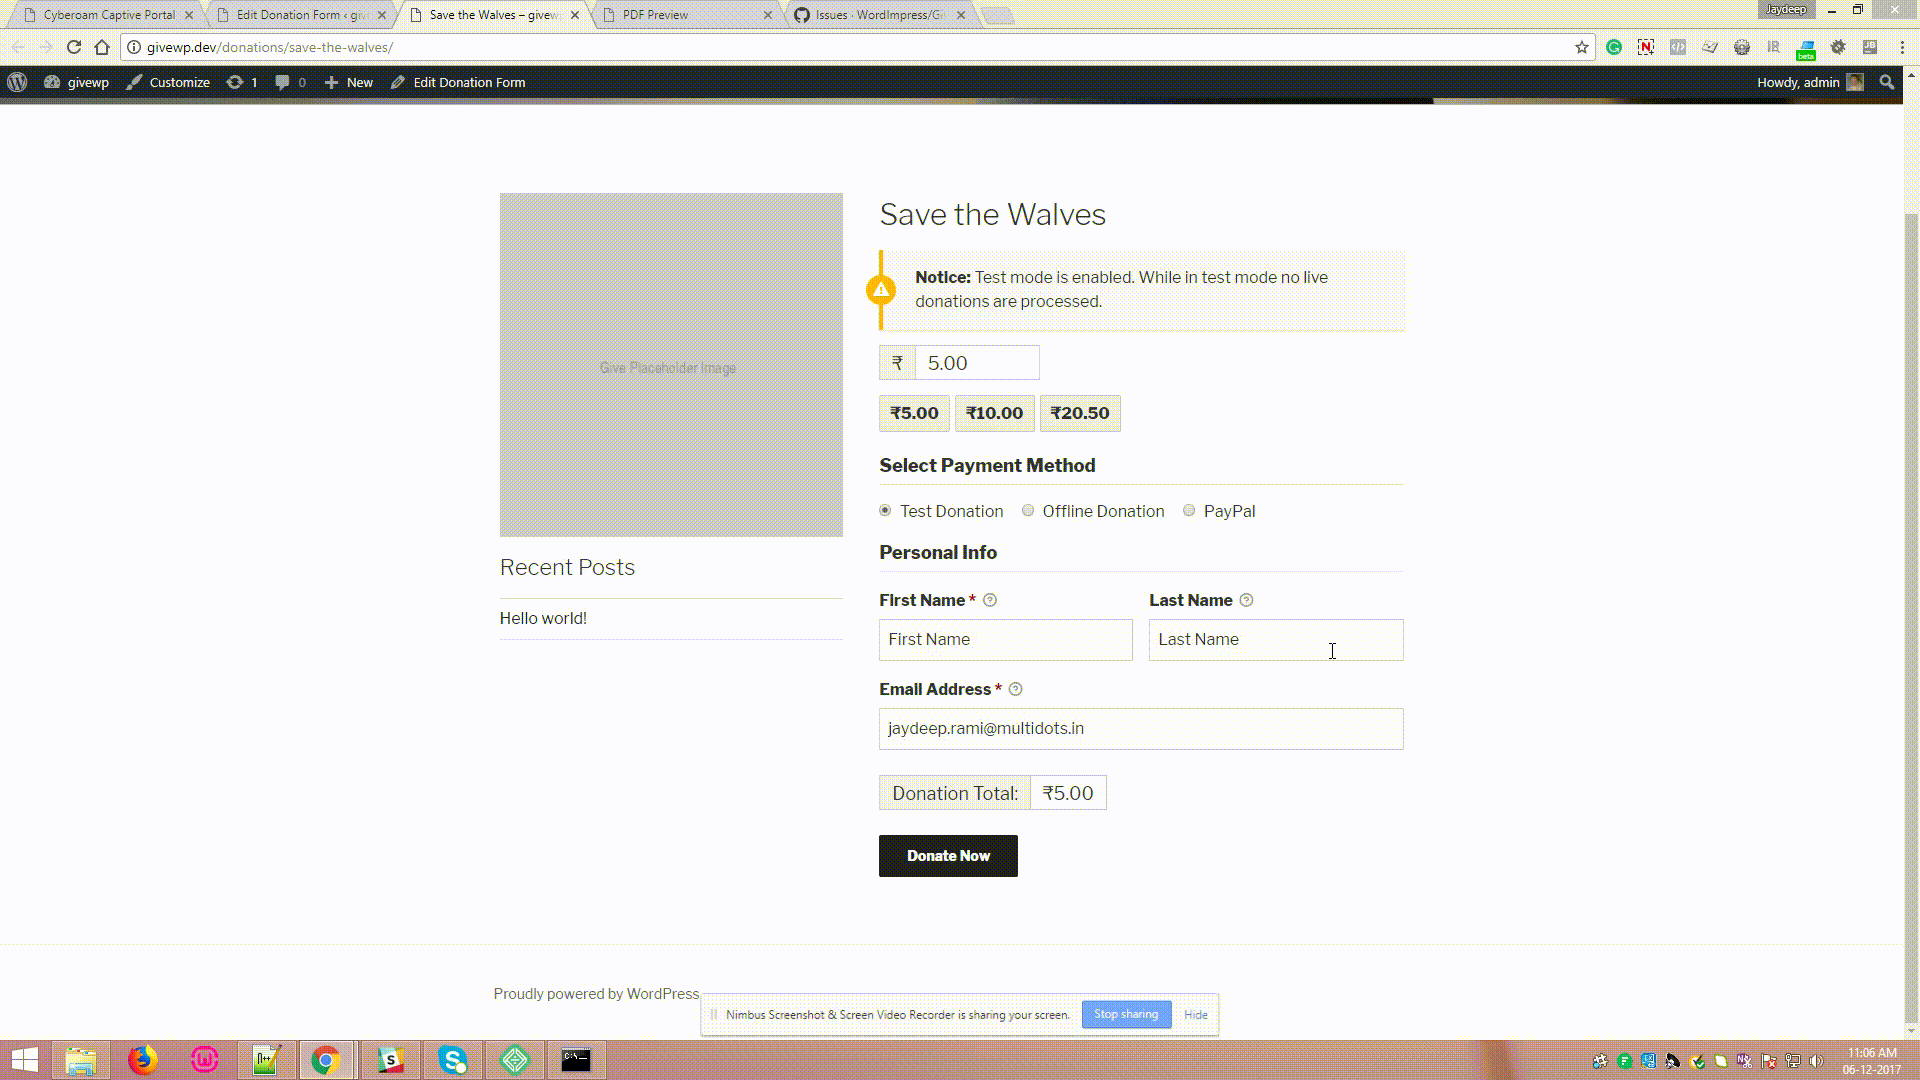Viewport: 1920px width, 1080px height.
Task: Click the Windows Start button
Action: pyautogui.click(x=24, y=1060)
